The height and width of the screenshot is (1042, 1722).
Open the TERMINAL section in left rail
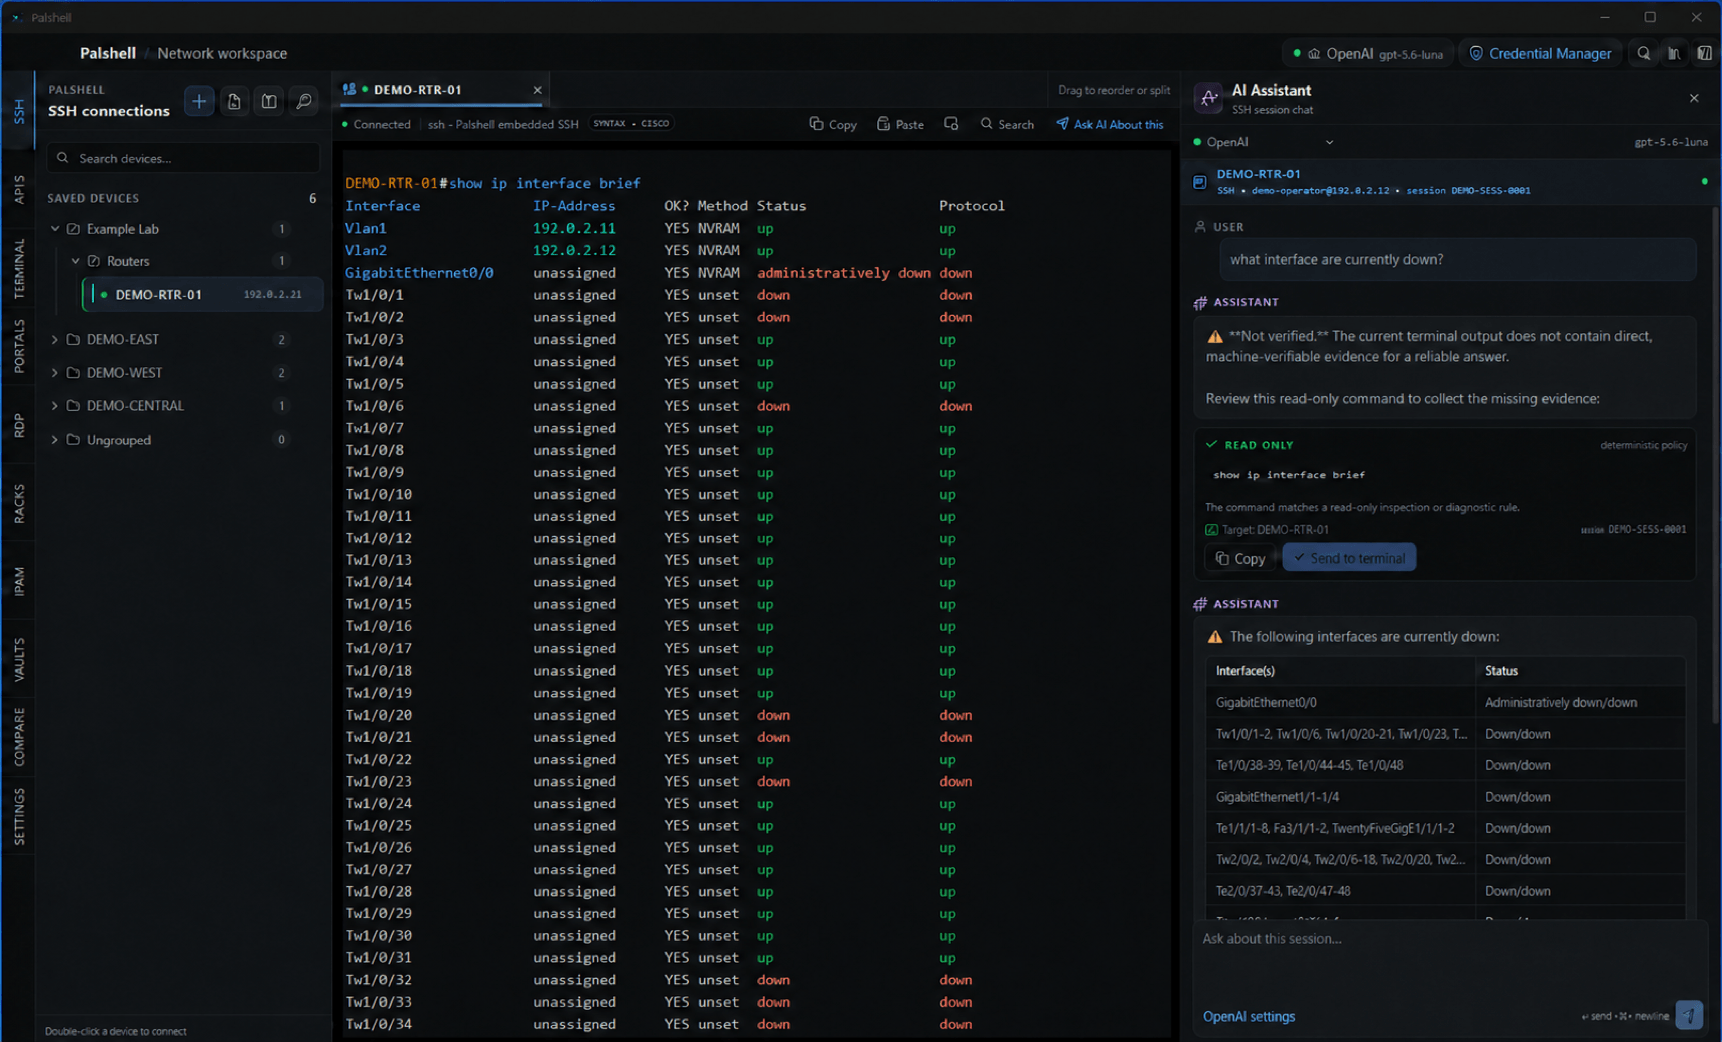pyautogui.click(x=19, y=268)
